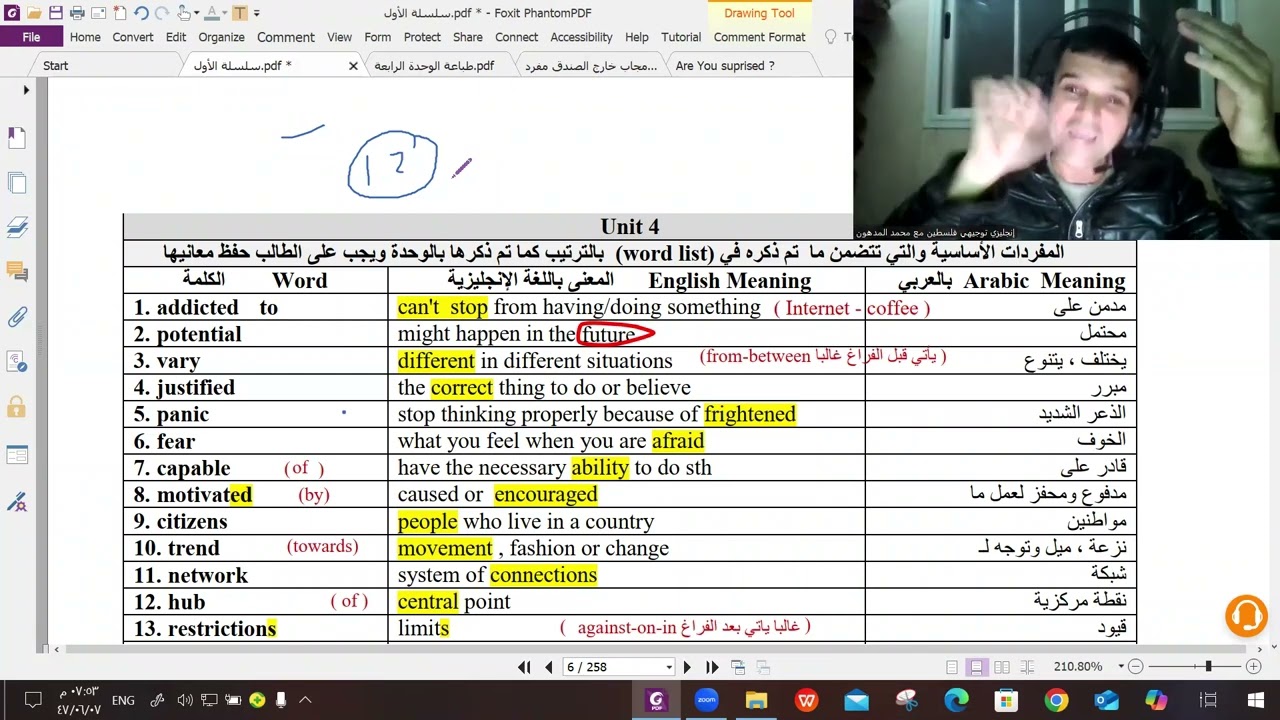The height and width of the screenshot is (720, 1280).
Task: Open Customize Quick Access Toolbar dropdown
Action: [x=257, y=14]
